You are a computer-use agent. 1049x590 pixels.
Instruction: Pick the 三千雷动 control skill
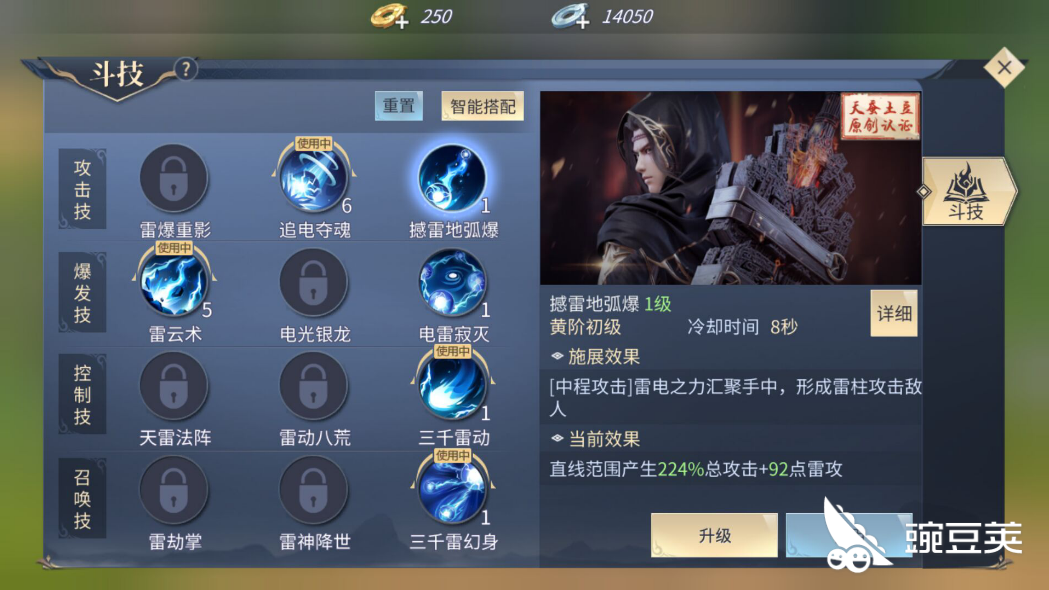(x=452, y=387)
